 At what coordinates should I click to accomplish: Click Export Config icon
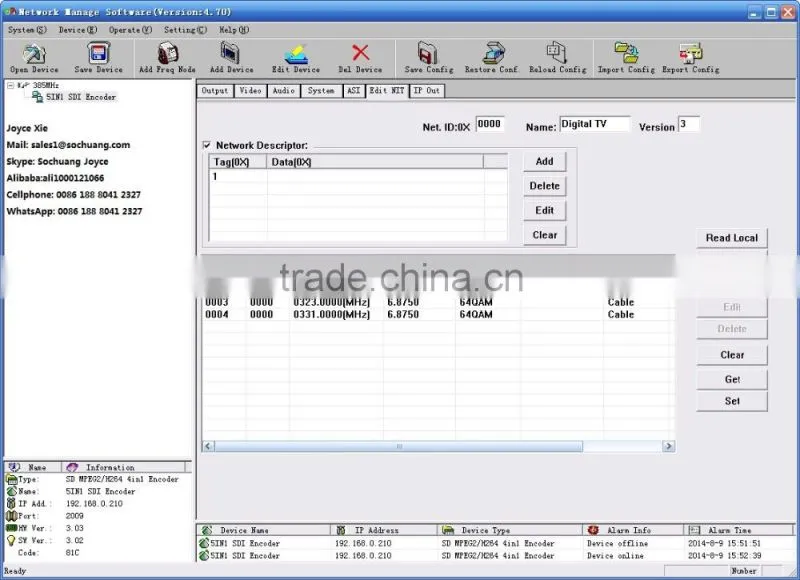tap(691, 53)
